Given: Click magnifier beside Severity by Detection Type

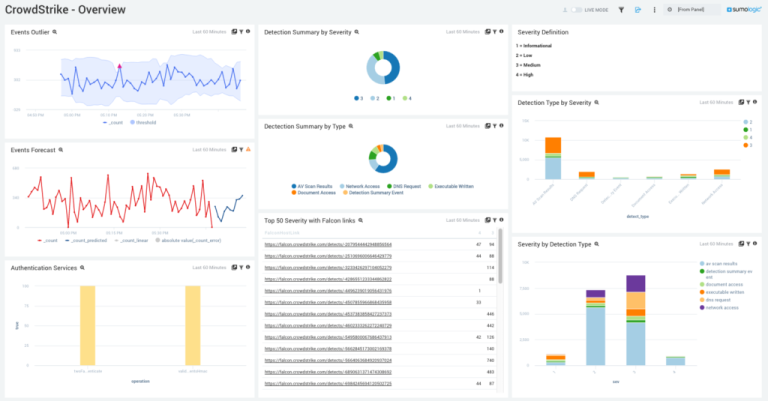Looking at the screenshot, I should tap(597, 244).
